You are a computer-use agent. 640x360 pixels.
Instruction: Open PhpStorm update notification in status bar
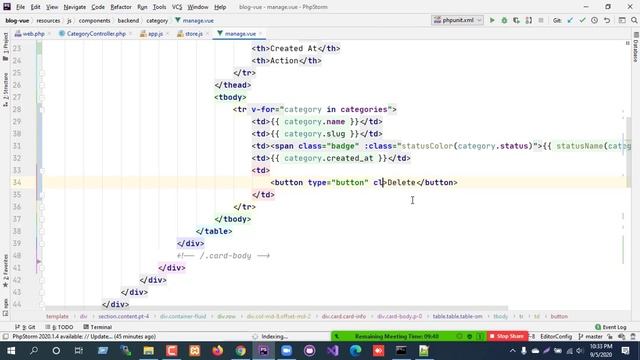tap(84, 337)
